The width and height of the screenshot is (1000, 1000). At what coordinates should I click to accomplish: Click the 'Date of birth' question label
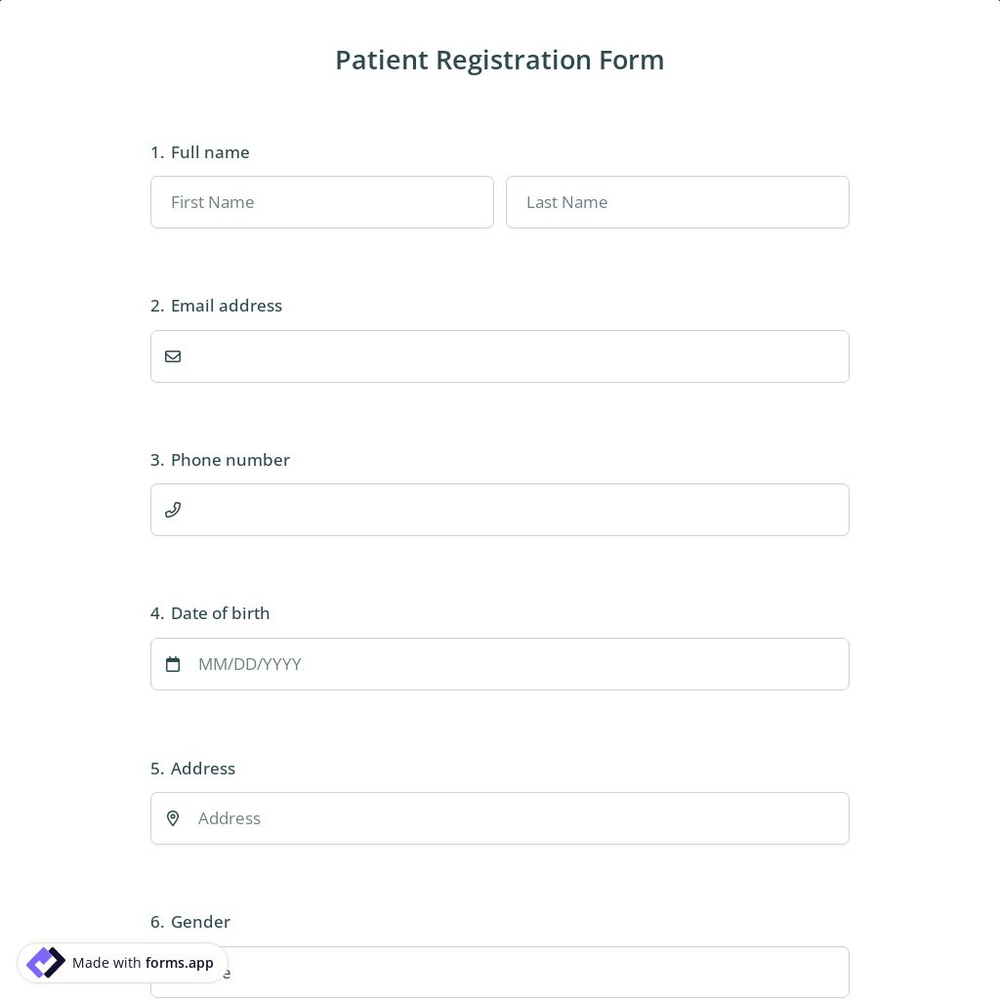[x=220, y=612]
